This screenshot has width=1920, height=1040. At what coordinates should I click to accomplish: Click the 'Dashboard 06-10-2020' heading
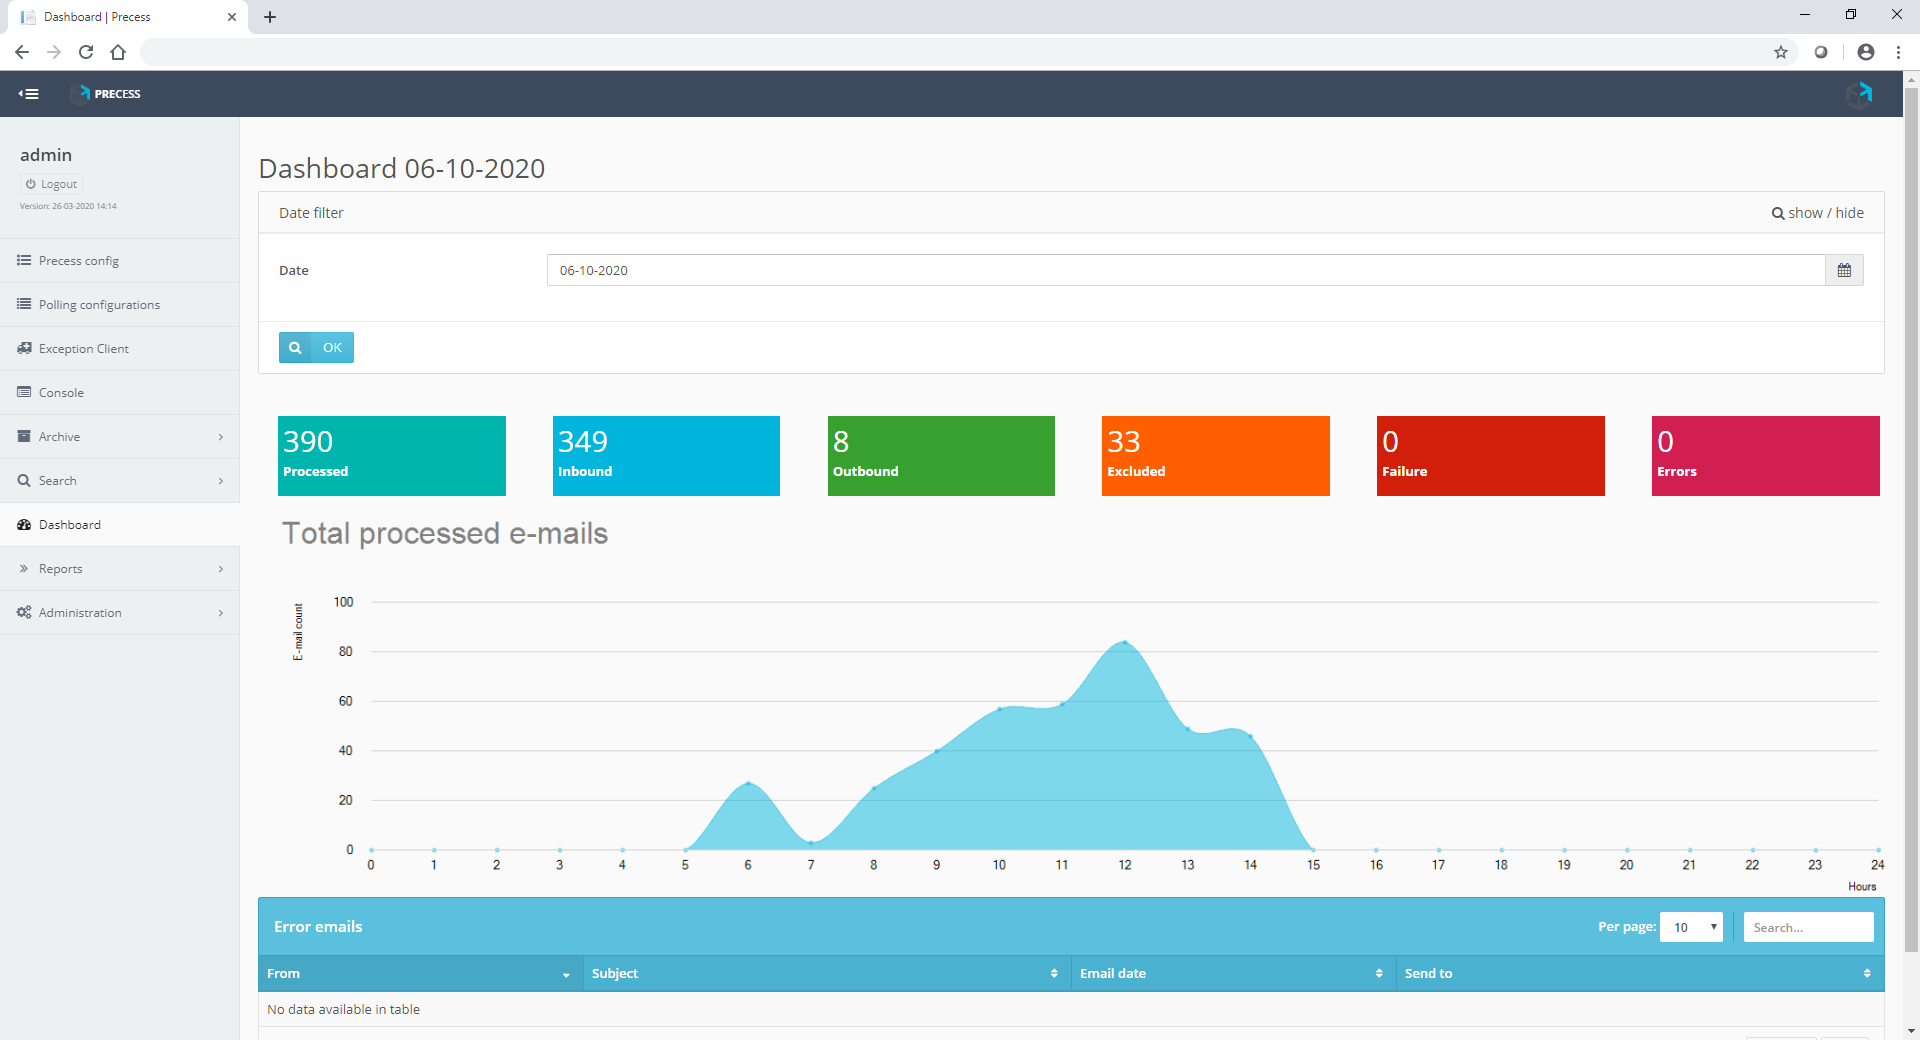click(402, 168)
